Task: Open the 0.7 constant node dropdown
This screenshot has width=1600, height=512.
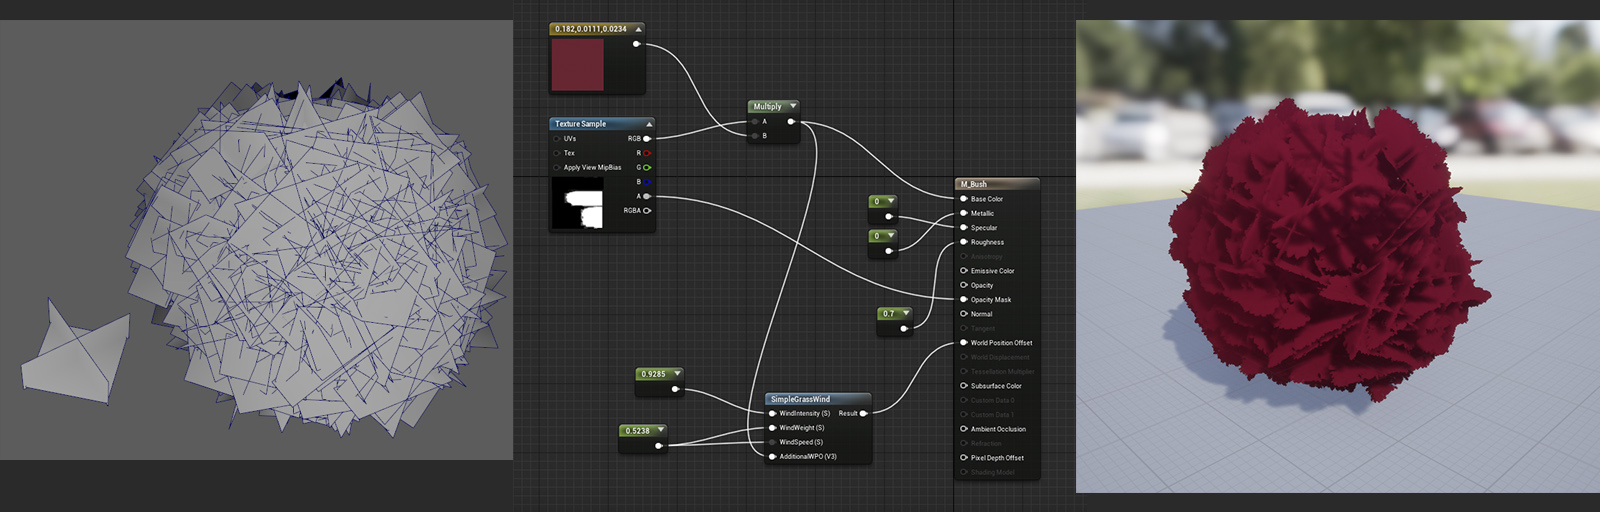Action: (x=906, y=313)
